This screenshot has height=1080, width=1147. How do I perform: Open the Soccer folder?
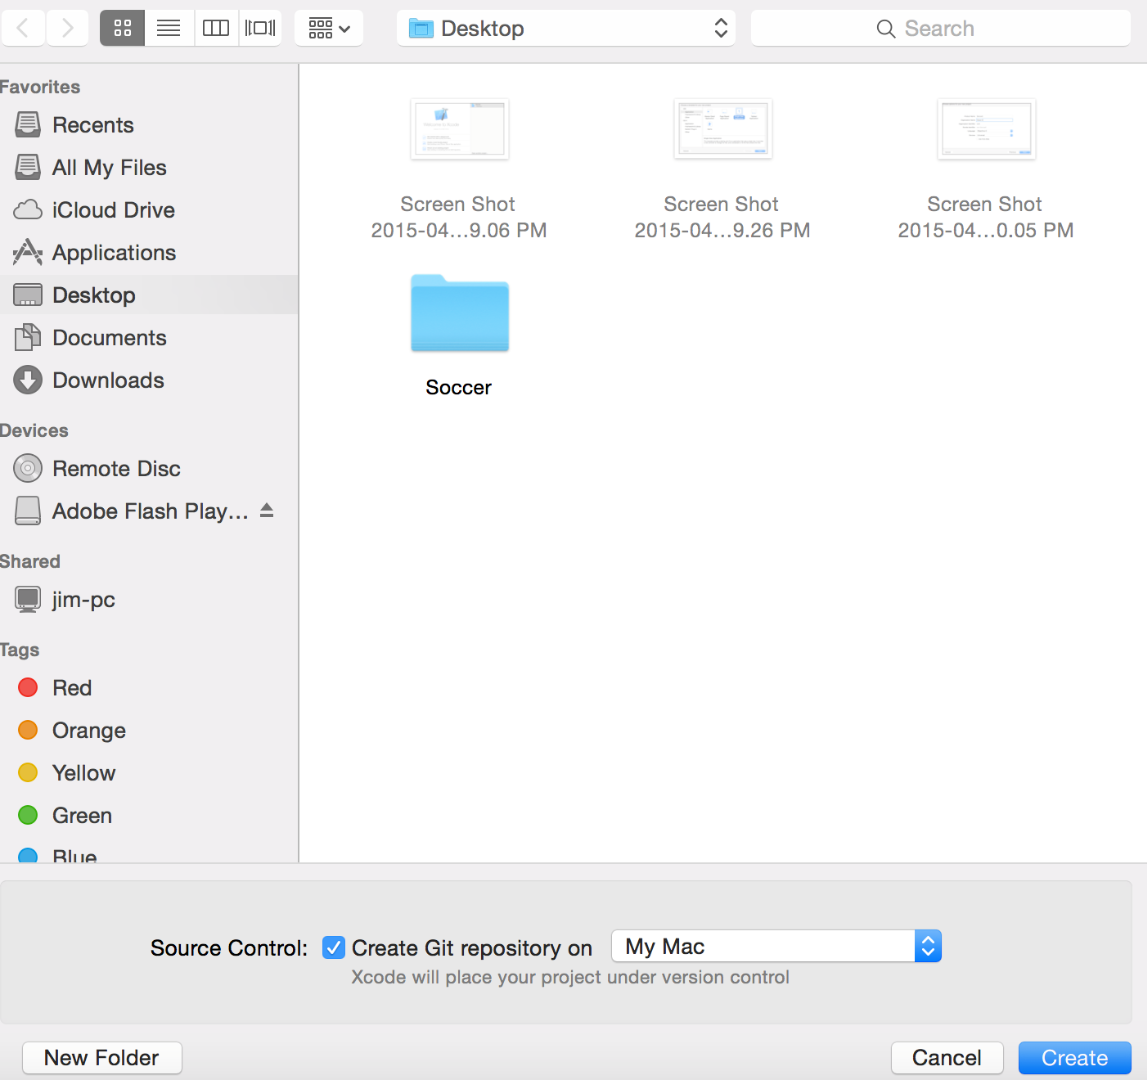459,313
